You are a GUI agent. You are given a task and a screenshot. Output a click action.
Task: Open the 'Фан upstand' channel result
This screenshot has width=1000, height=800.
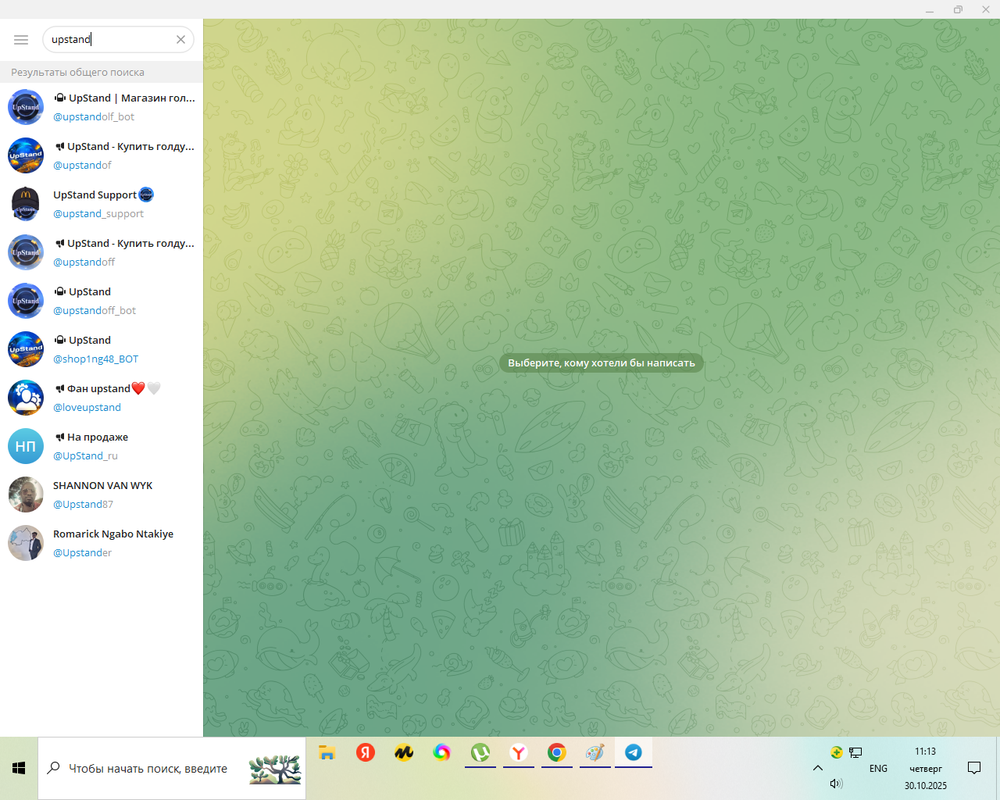coord(101,398)
